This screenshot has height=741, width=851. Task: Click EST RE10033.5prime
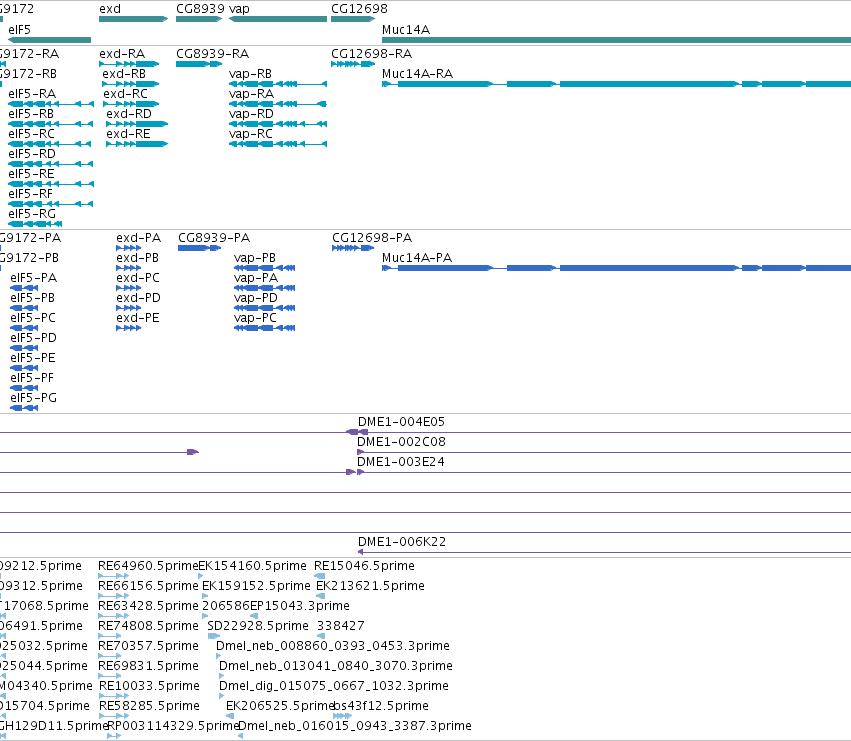[149, 687]
